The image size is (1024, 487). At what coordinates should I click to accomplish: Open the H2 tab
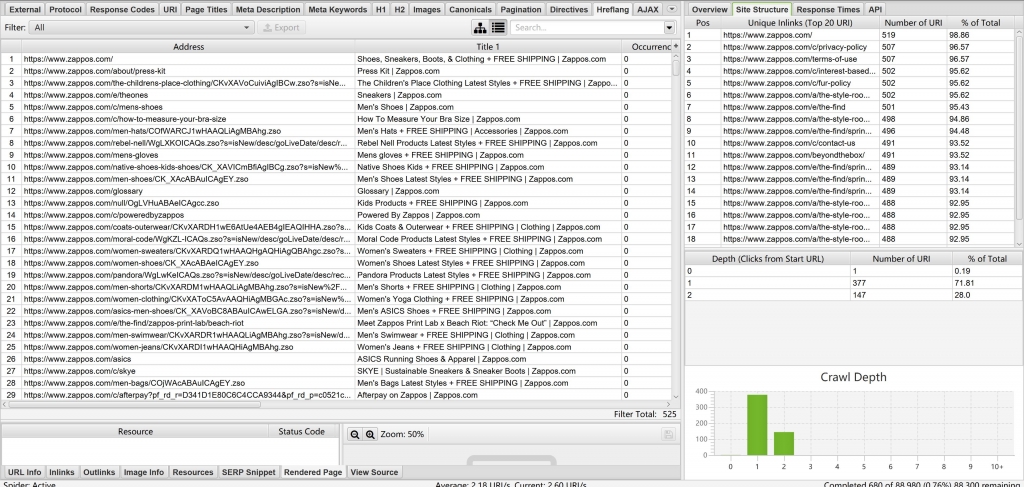(400, 10)
